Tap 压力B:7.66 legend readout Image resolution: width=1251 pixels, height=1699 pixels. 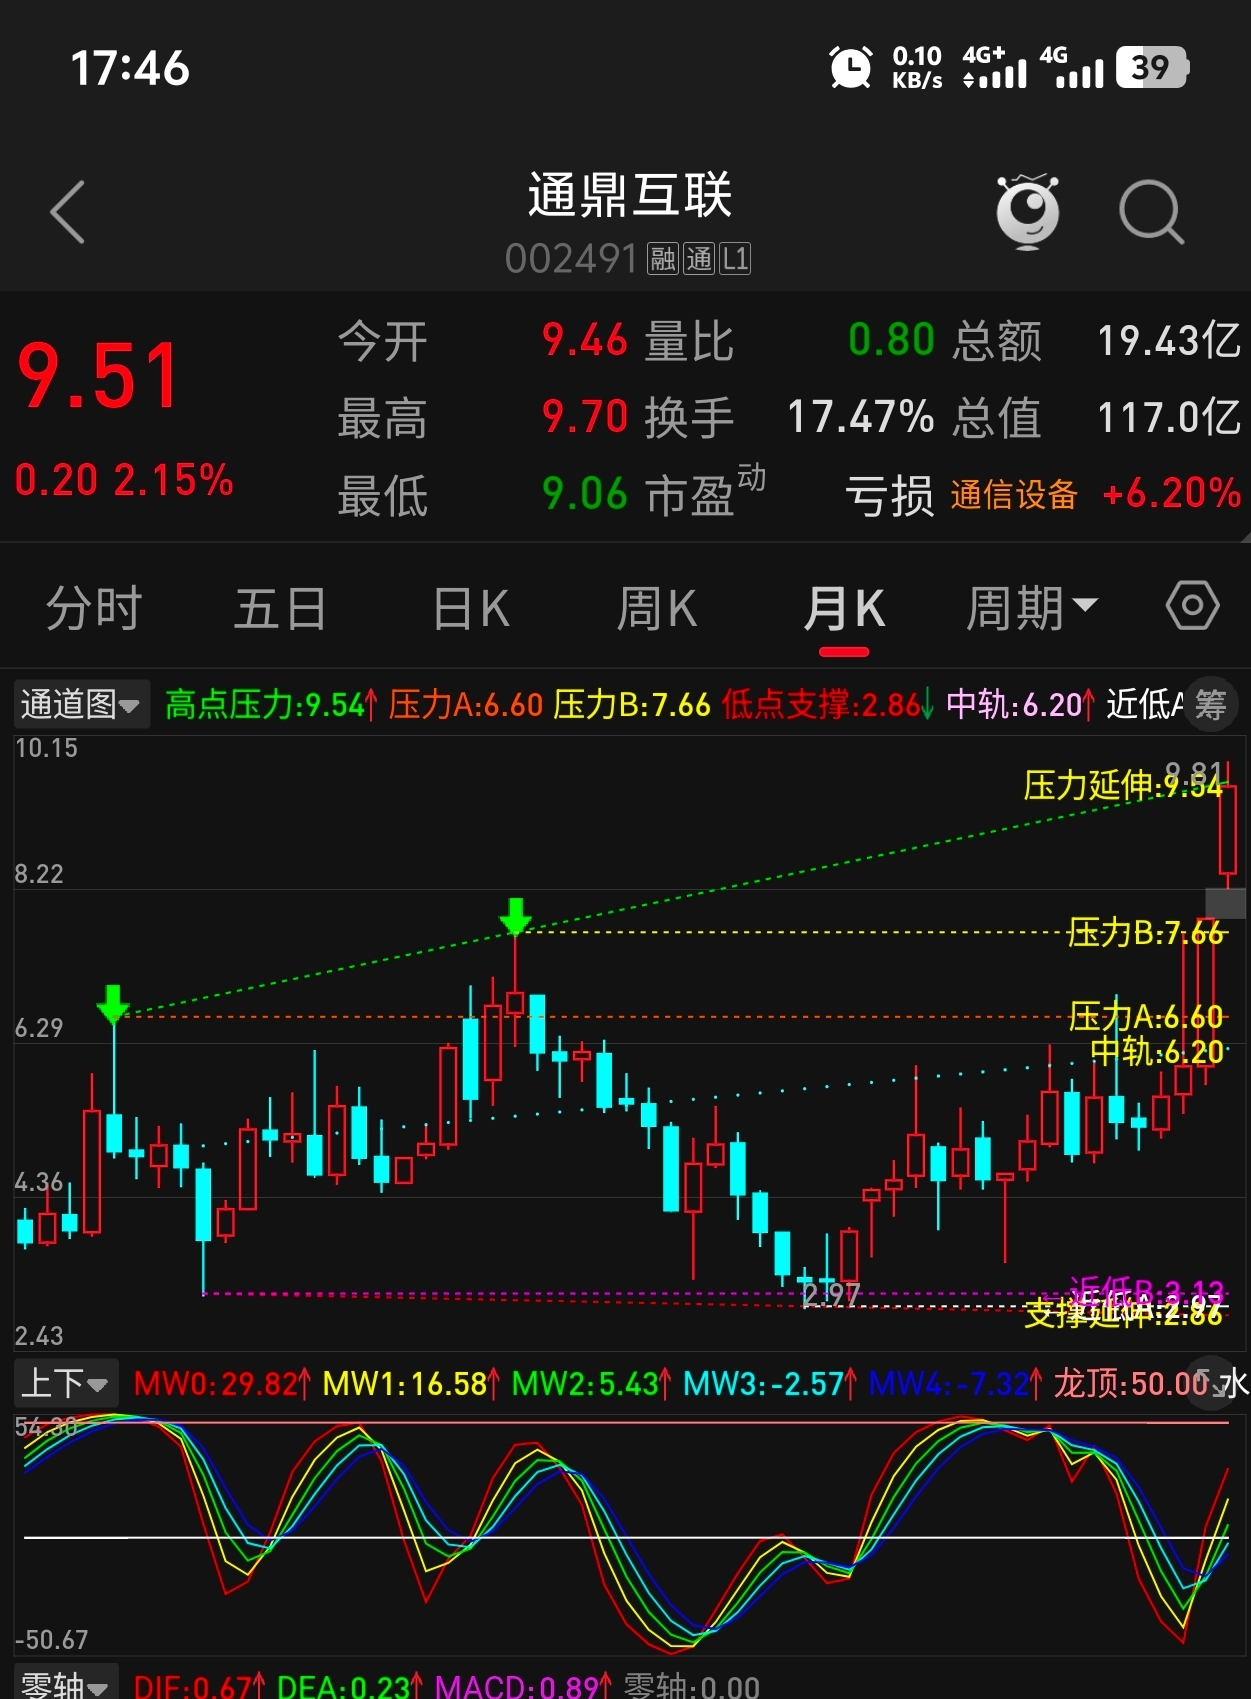click(x=632, y=704)
